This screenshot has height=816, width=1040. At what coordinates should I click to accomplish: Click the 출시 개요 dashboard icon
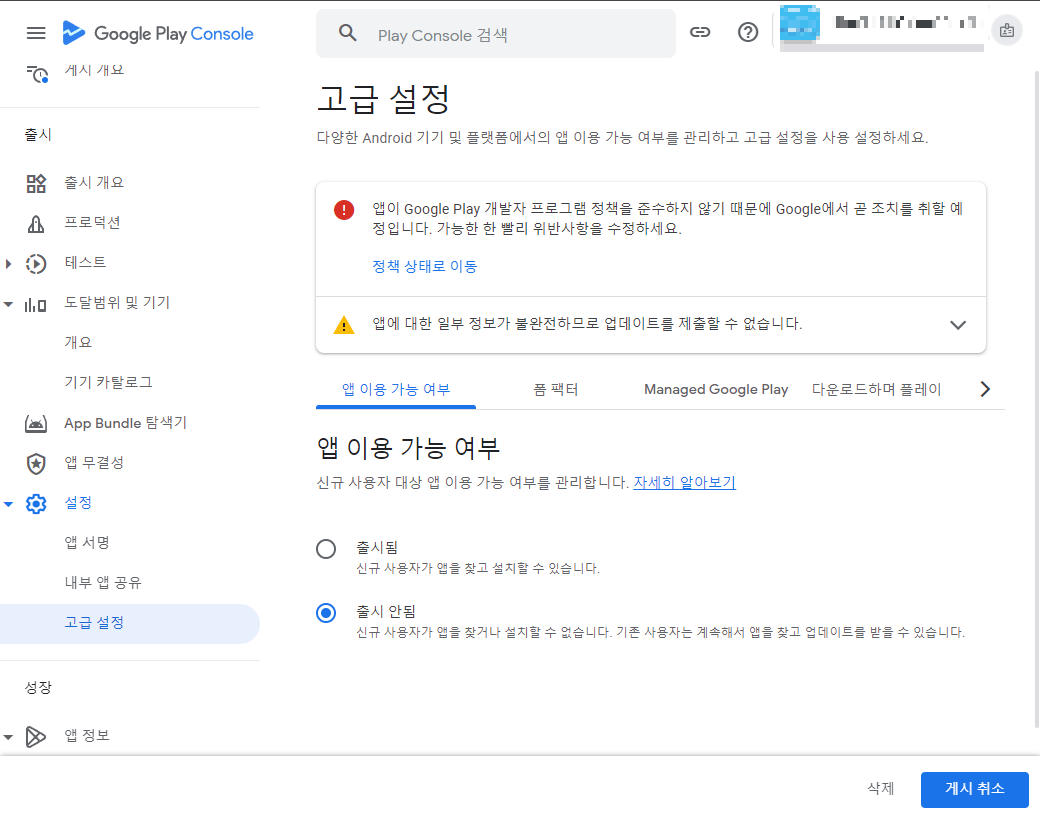point(36,183)
